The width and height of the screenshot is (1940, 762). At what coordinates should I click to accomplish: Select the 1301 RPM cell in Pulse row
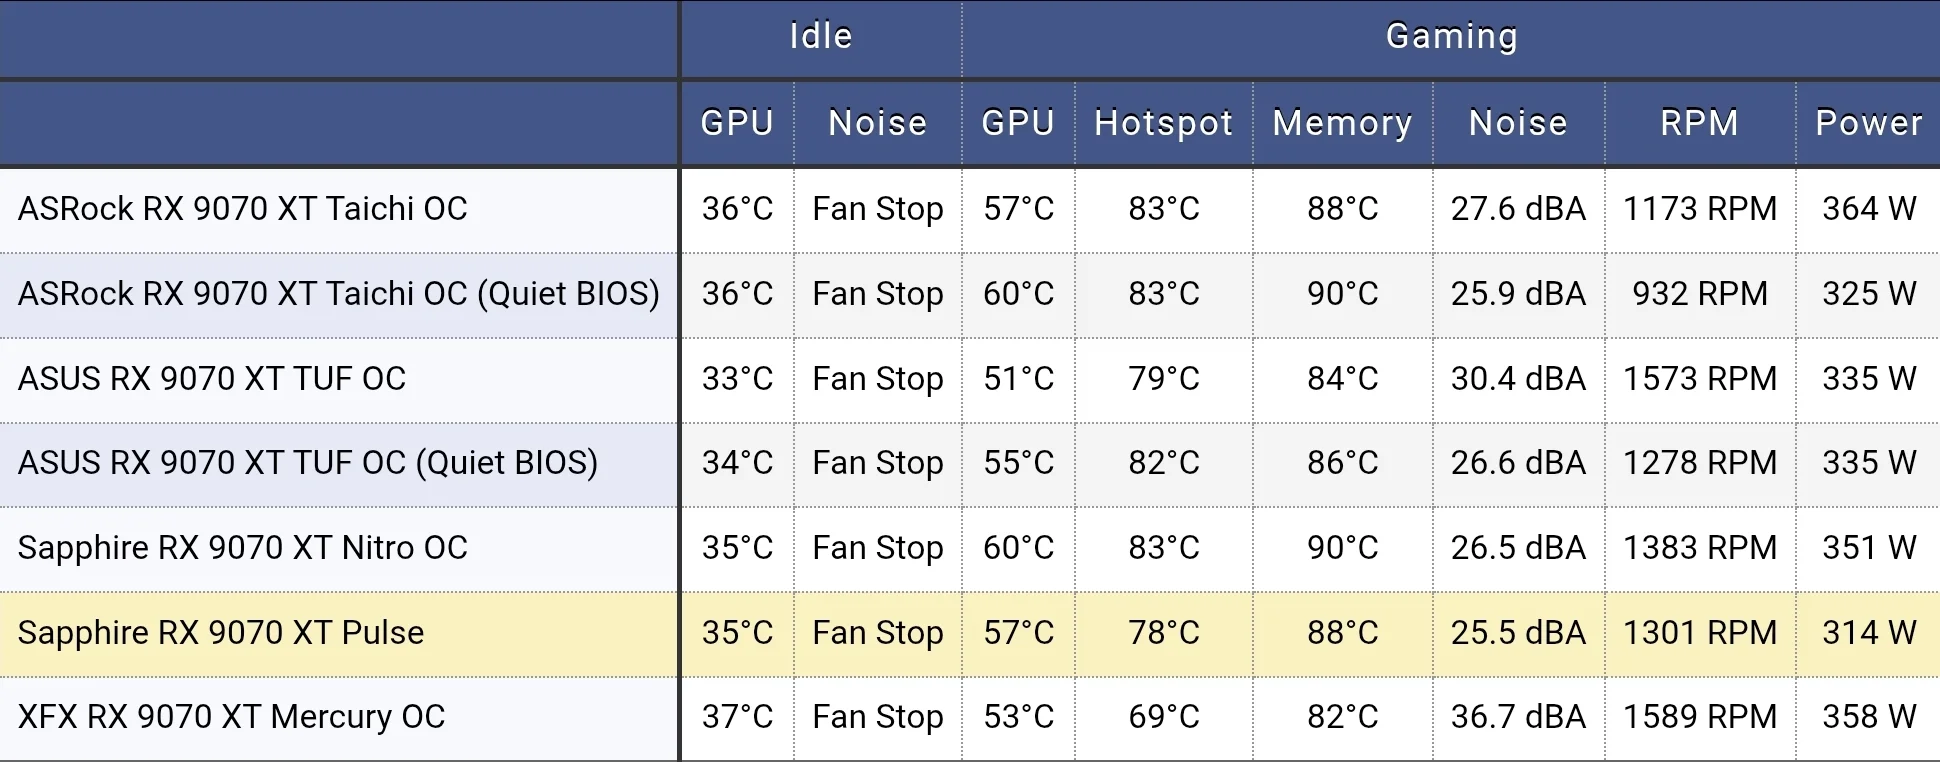coord(1699,633)
